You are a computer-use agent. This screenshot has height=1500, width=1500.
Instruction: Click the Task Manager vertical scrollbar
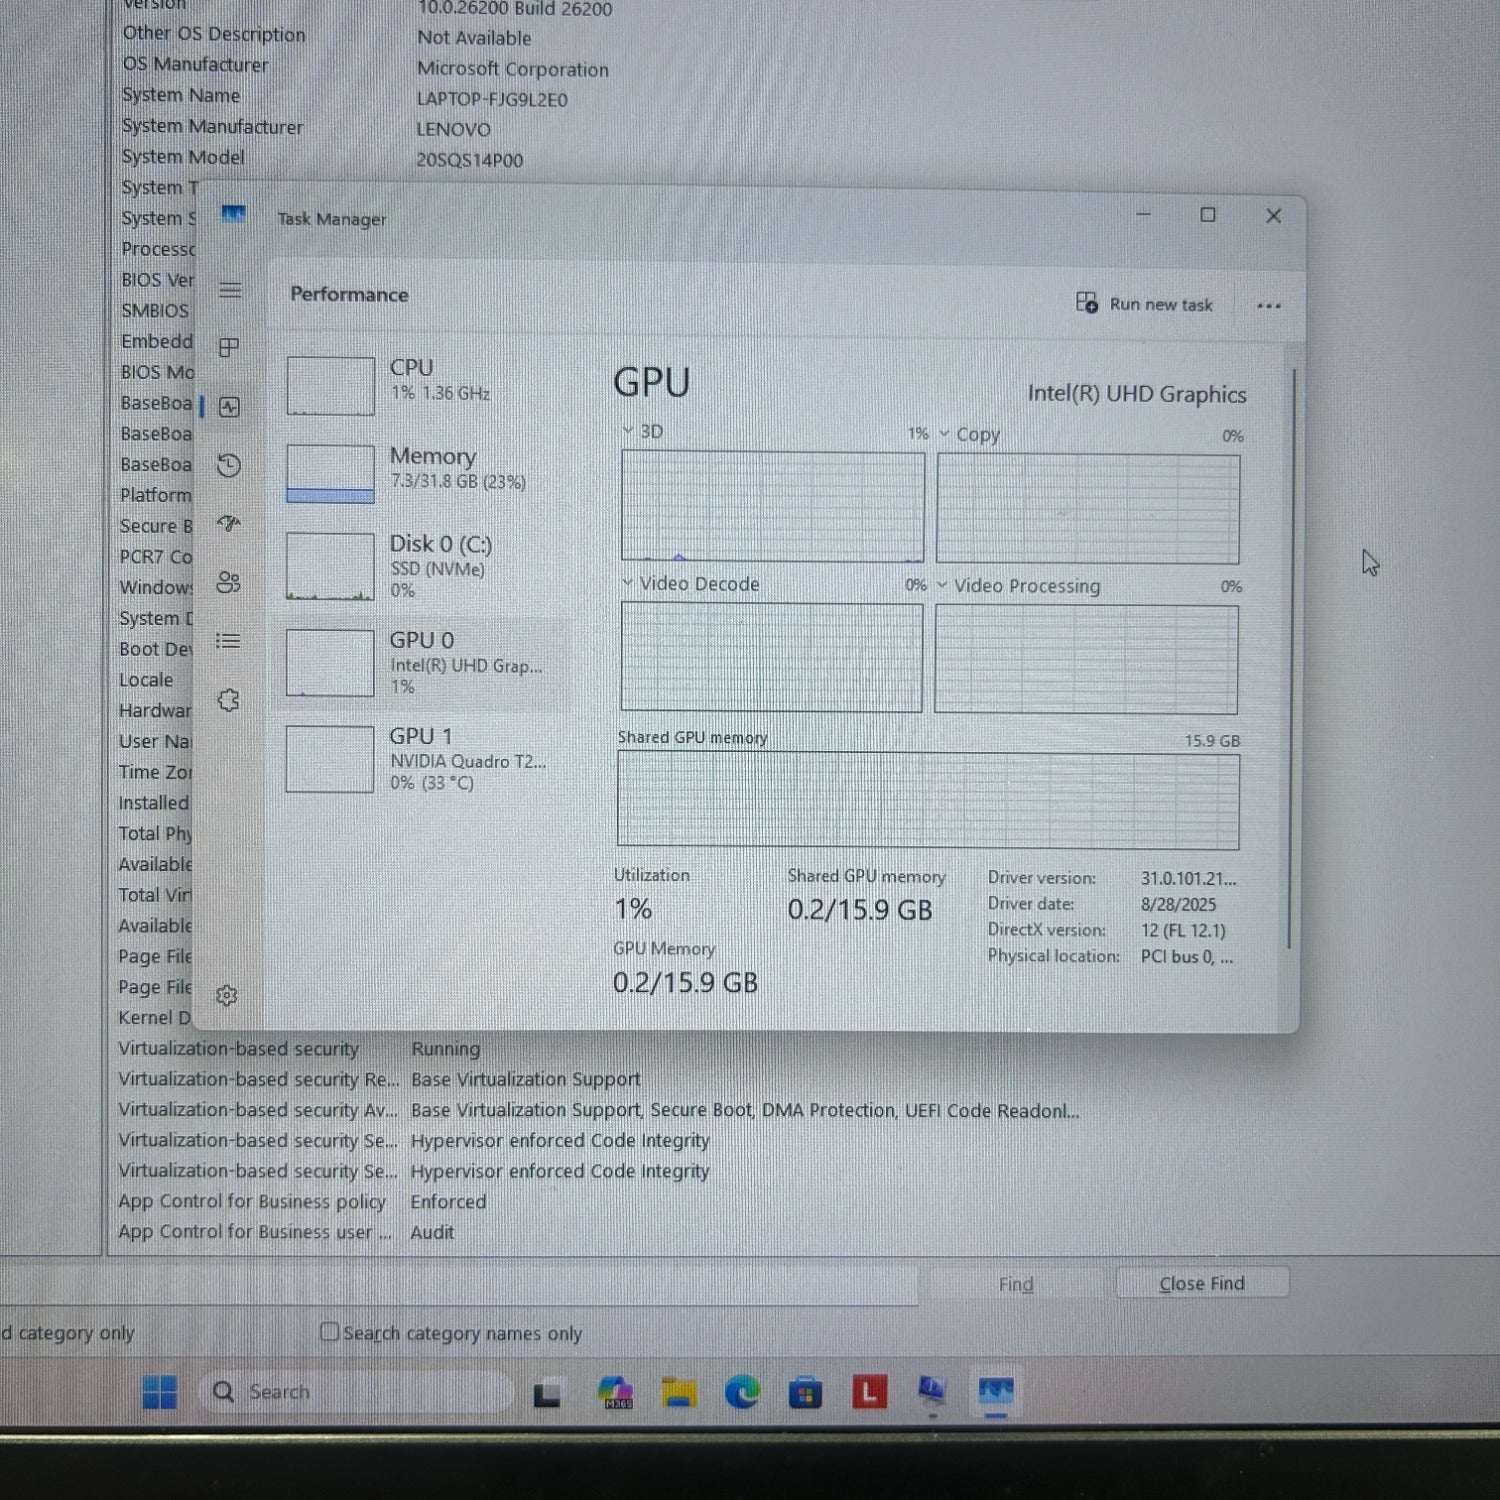1293,660
